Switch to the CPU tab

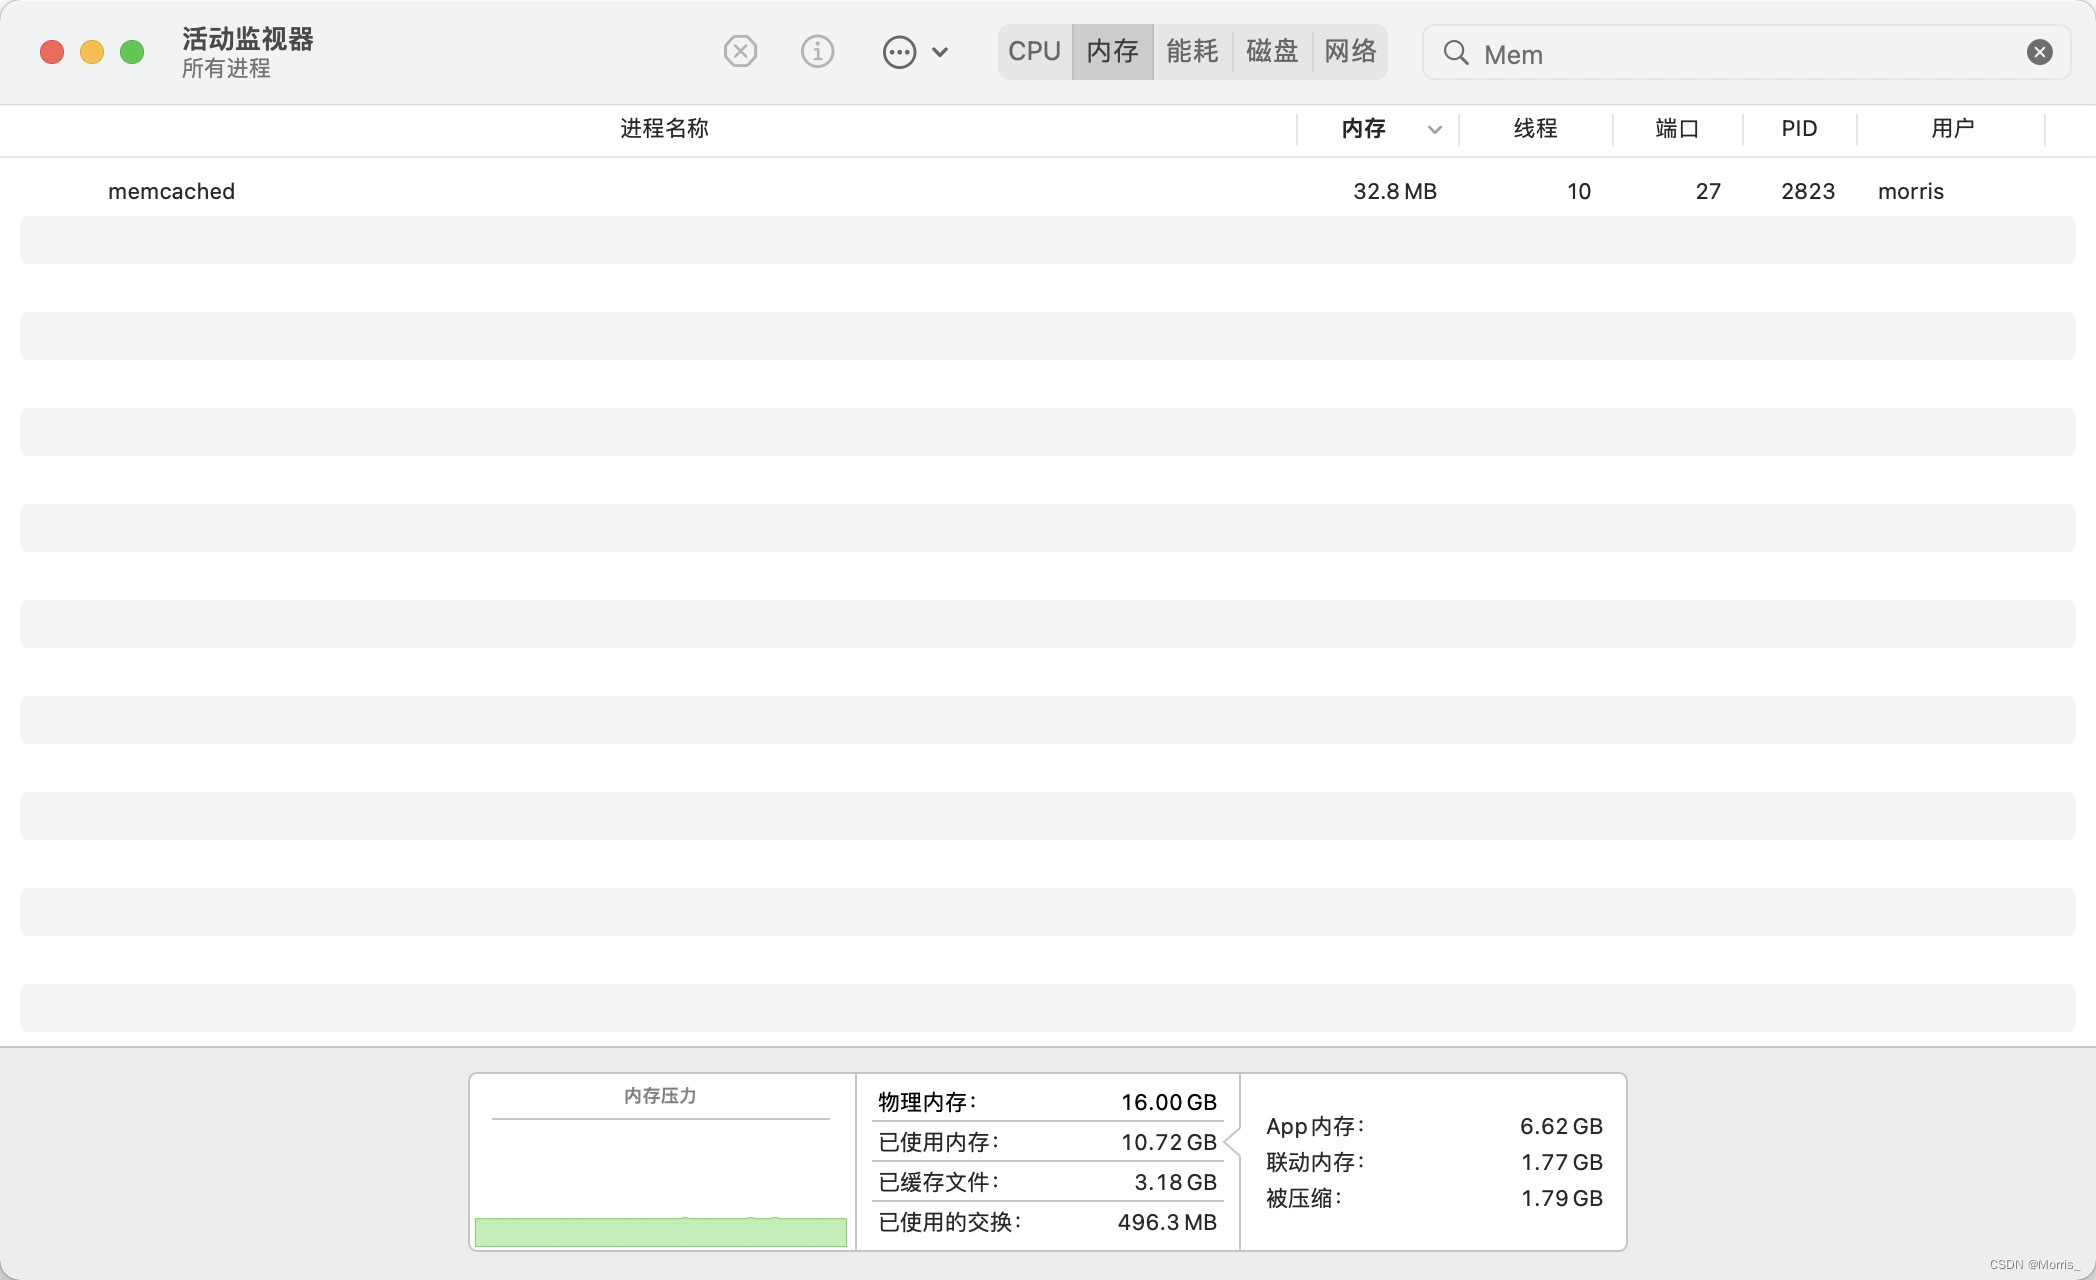[x=1034, y=51]
